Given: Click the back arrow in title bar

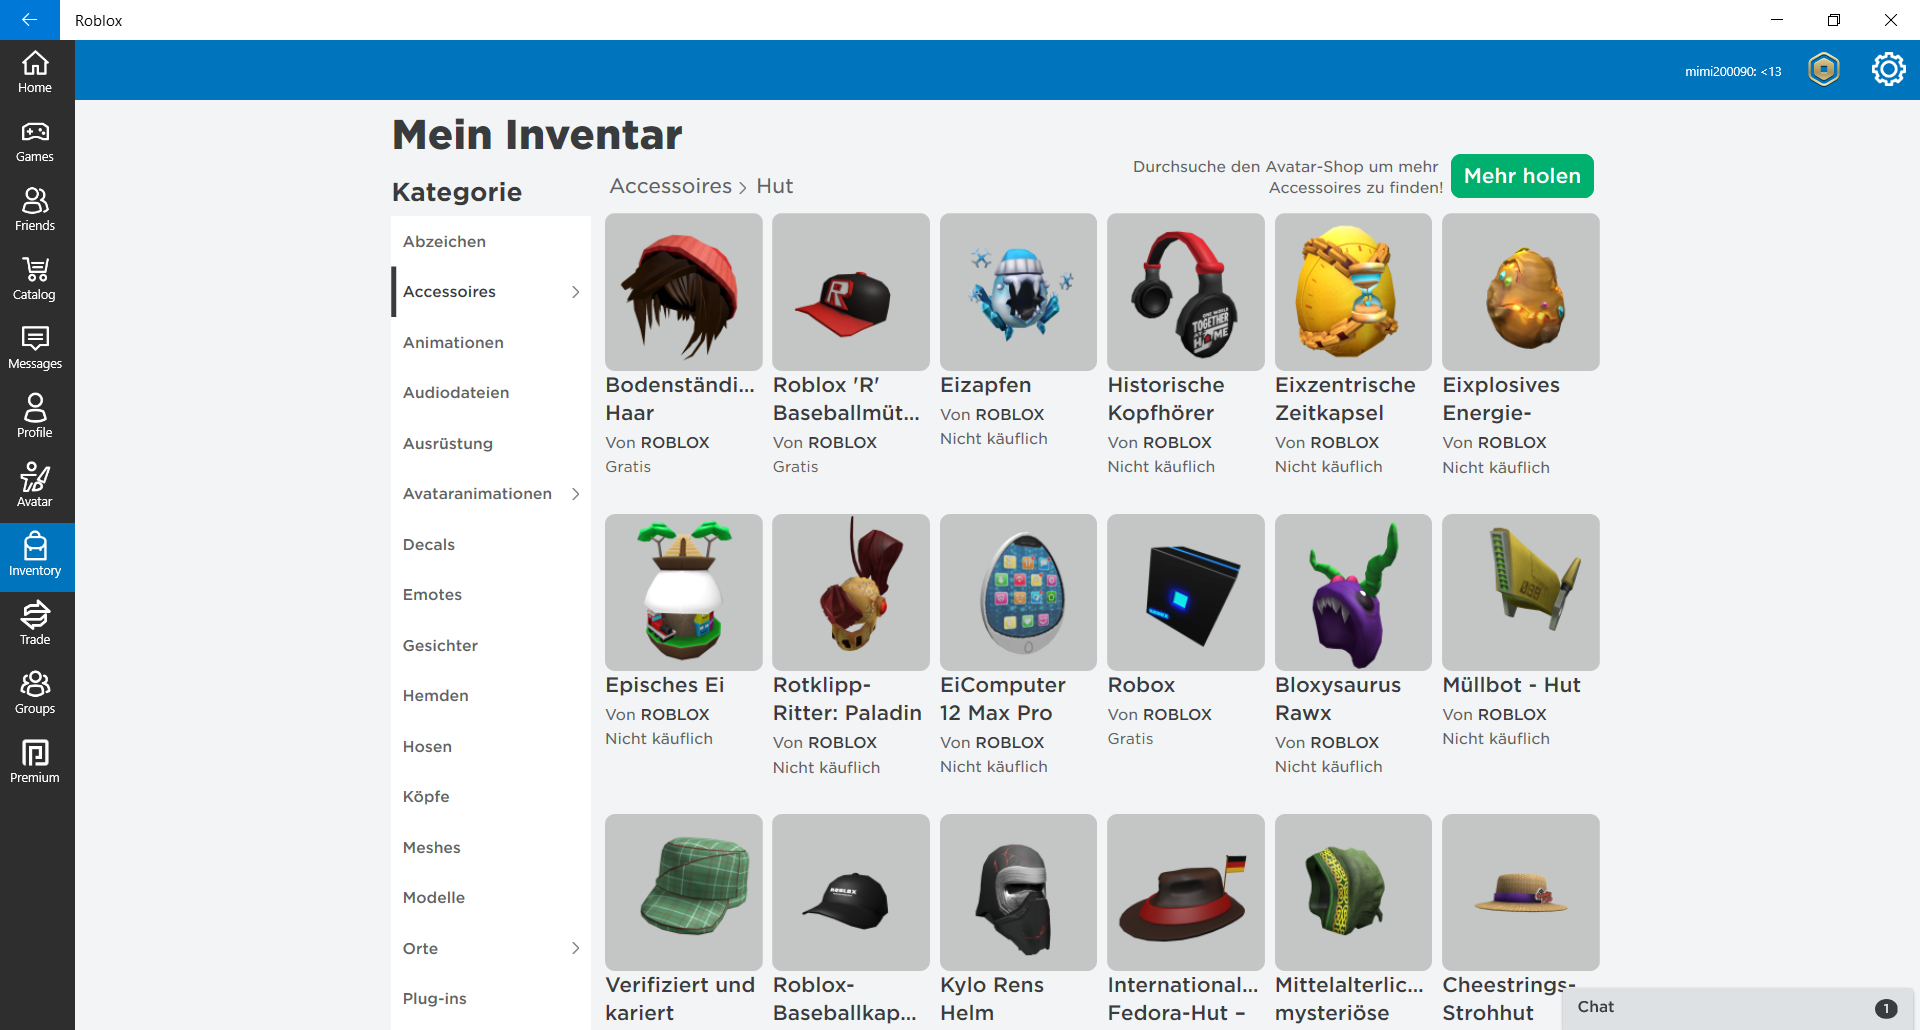Looking at the screenshot, I should point(29,20).
